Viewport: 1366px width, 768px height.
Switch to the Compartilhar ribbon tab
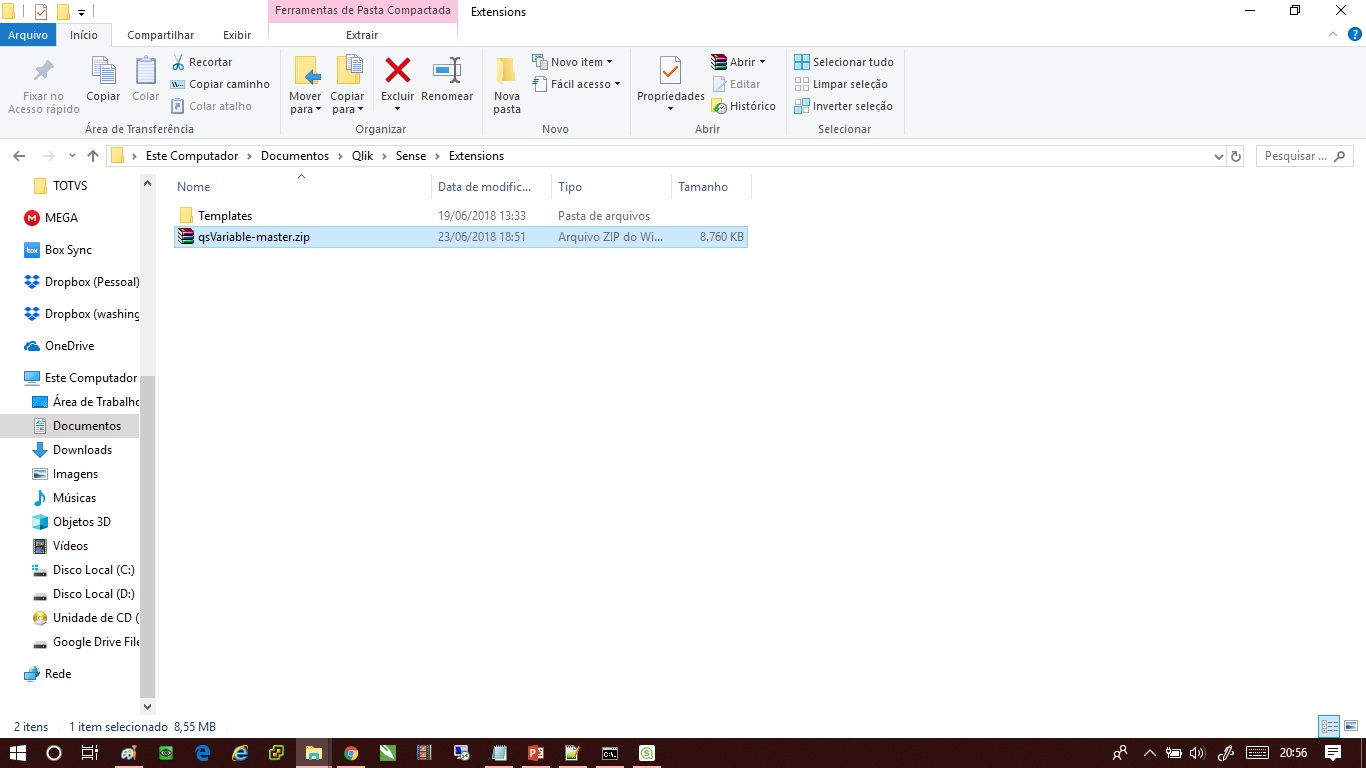[161, 35]
